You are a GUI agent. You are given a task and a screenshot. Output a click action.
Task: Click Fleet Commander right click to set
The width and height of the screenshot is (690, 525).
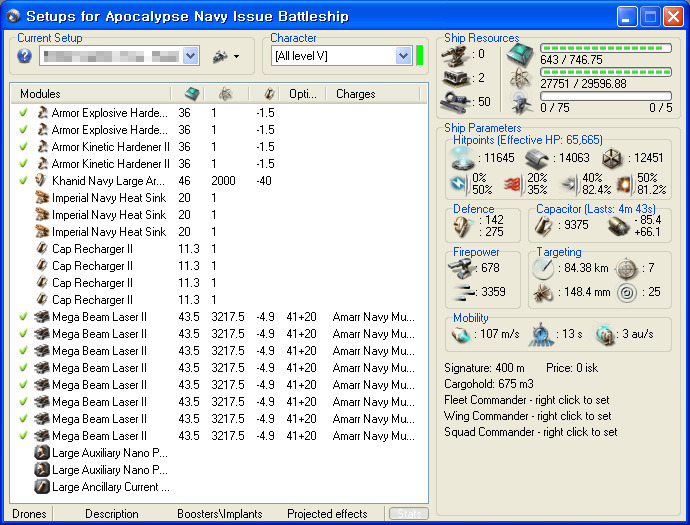pyautogui.click(x=526, y=400)
